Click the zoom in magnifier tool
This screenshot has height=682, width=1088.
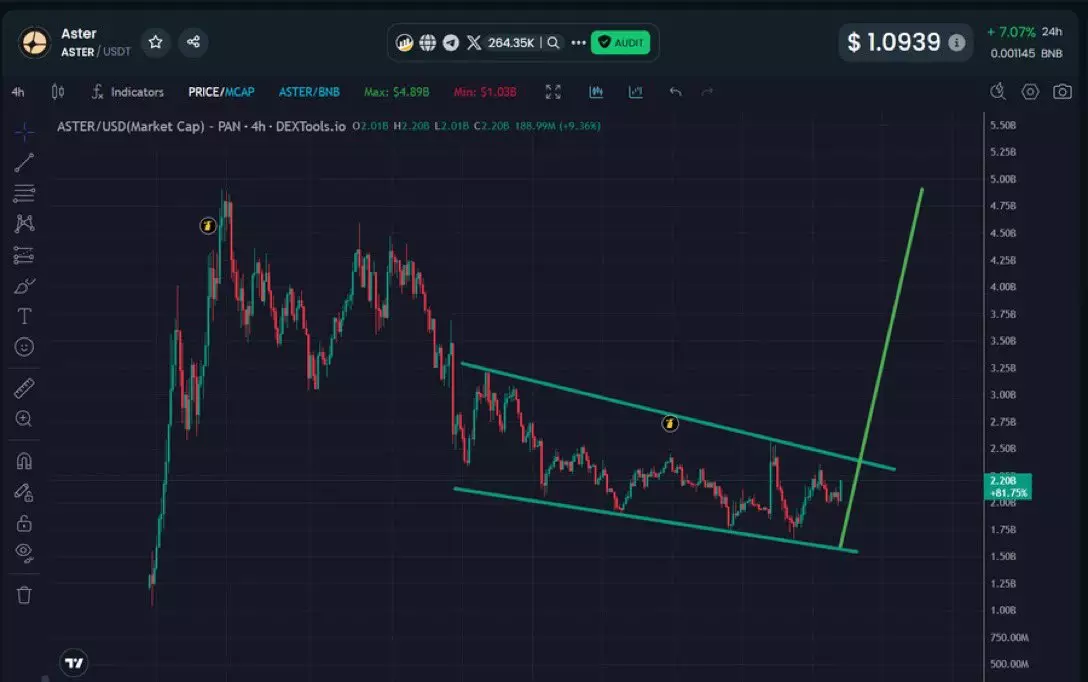[x=24, y=419]
